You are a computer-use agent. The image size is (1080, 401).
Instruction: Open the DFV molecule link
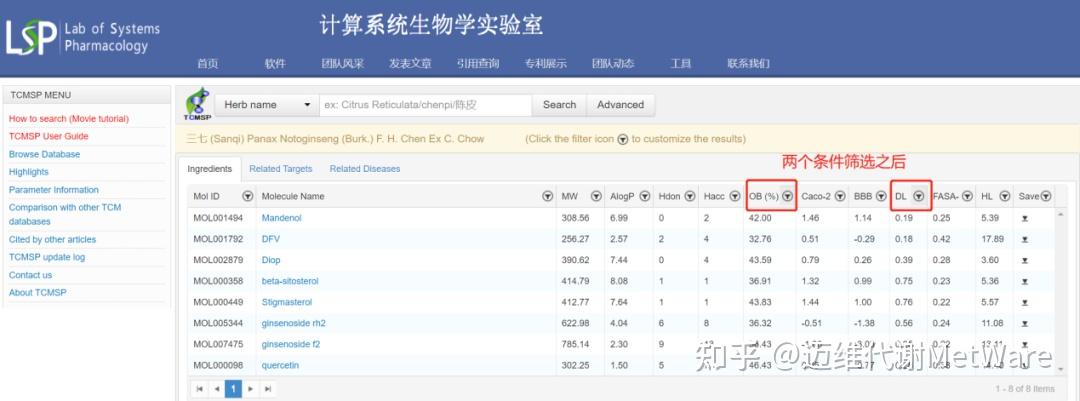coord(271,239)
